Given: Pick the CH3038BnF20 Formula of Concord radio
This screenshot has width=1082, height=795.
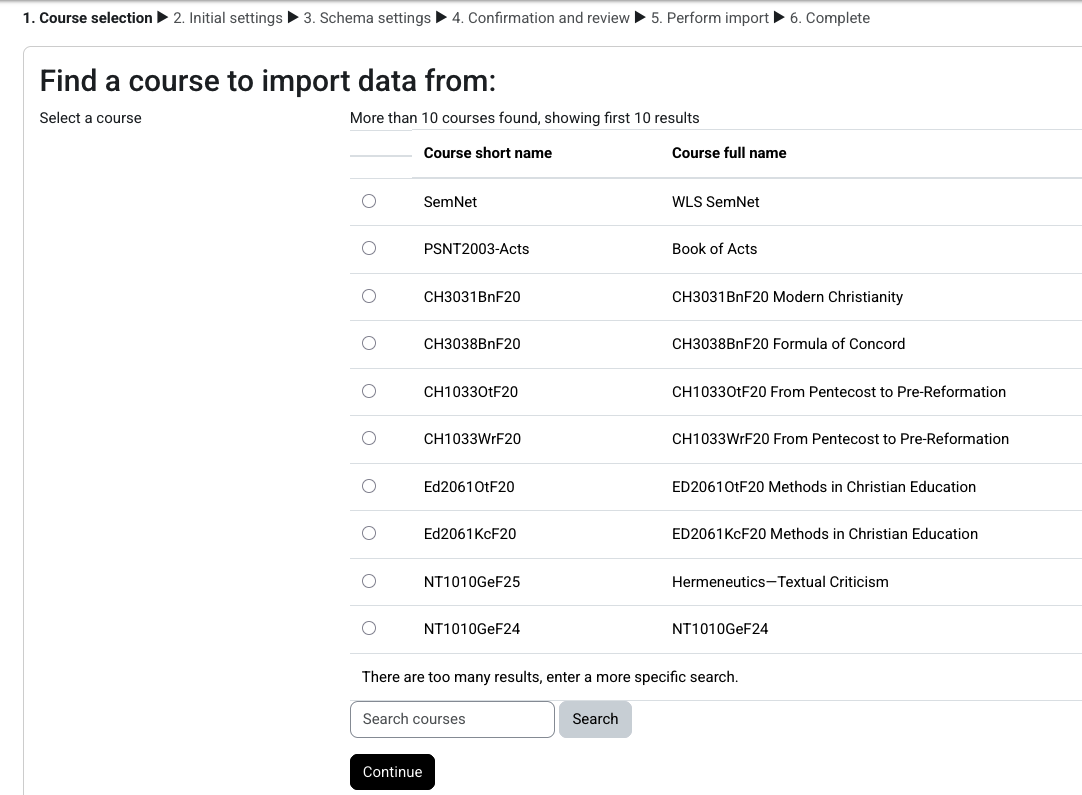Looking at the screenshot, I should (x=369, y=343).
